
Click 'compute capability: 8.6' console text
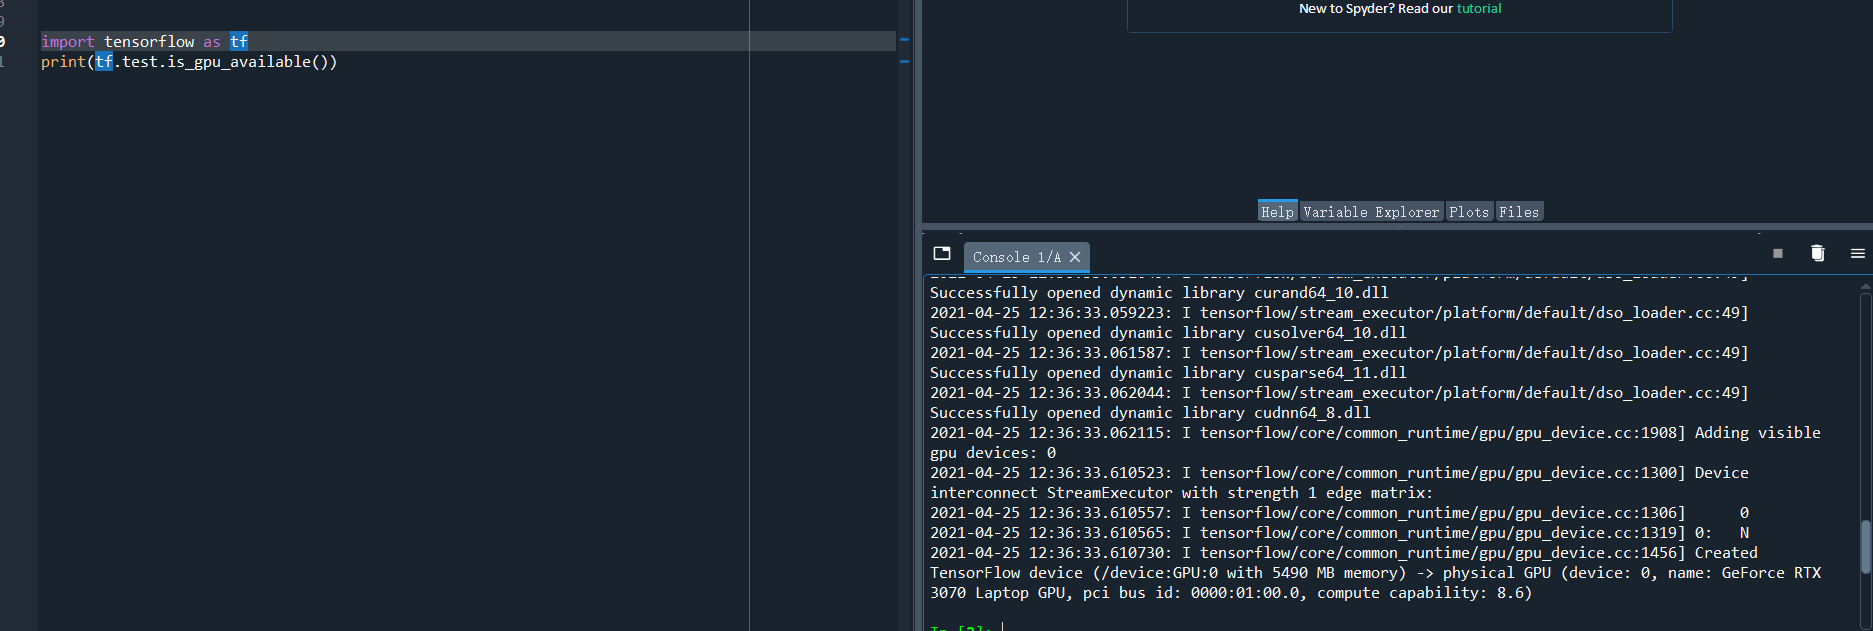tap(1420, 592)
